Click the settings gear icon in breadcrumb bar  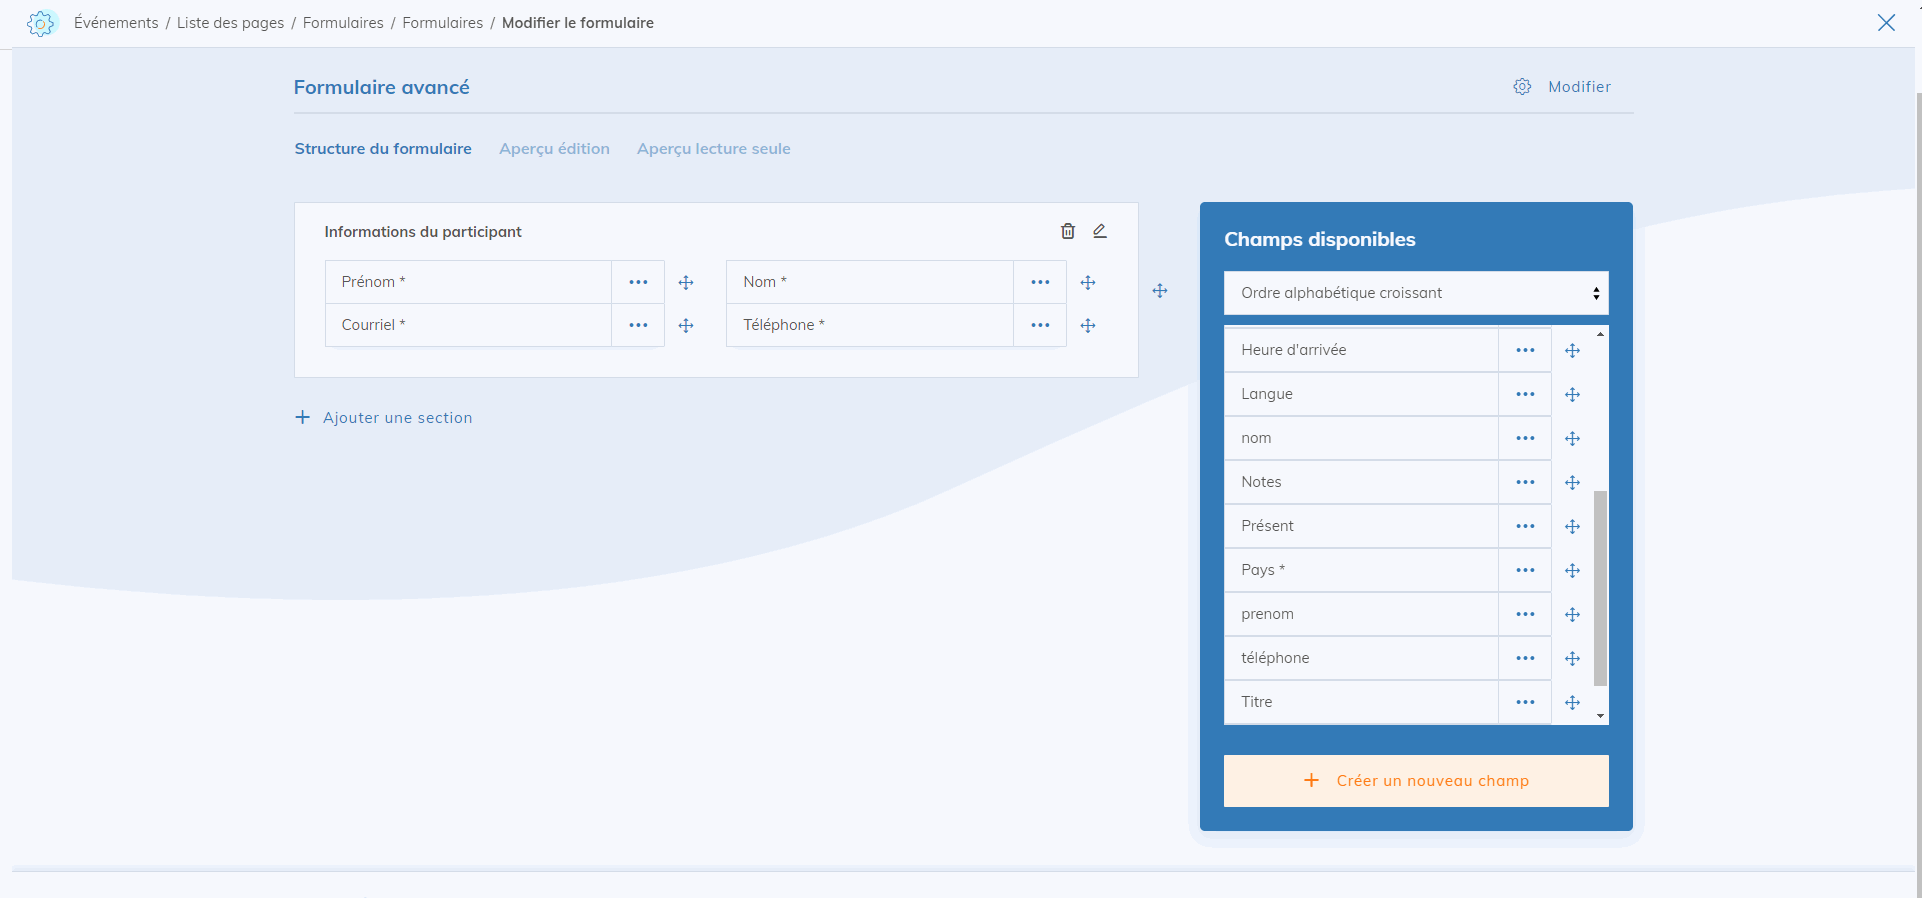41,23
